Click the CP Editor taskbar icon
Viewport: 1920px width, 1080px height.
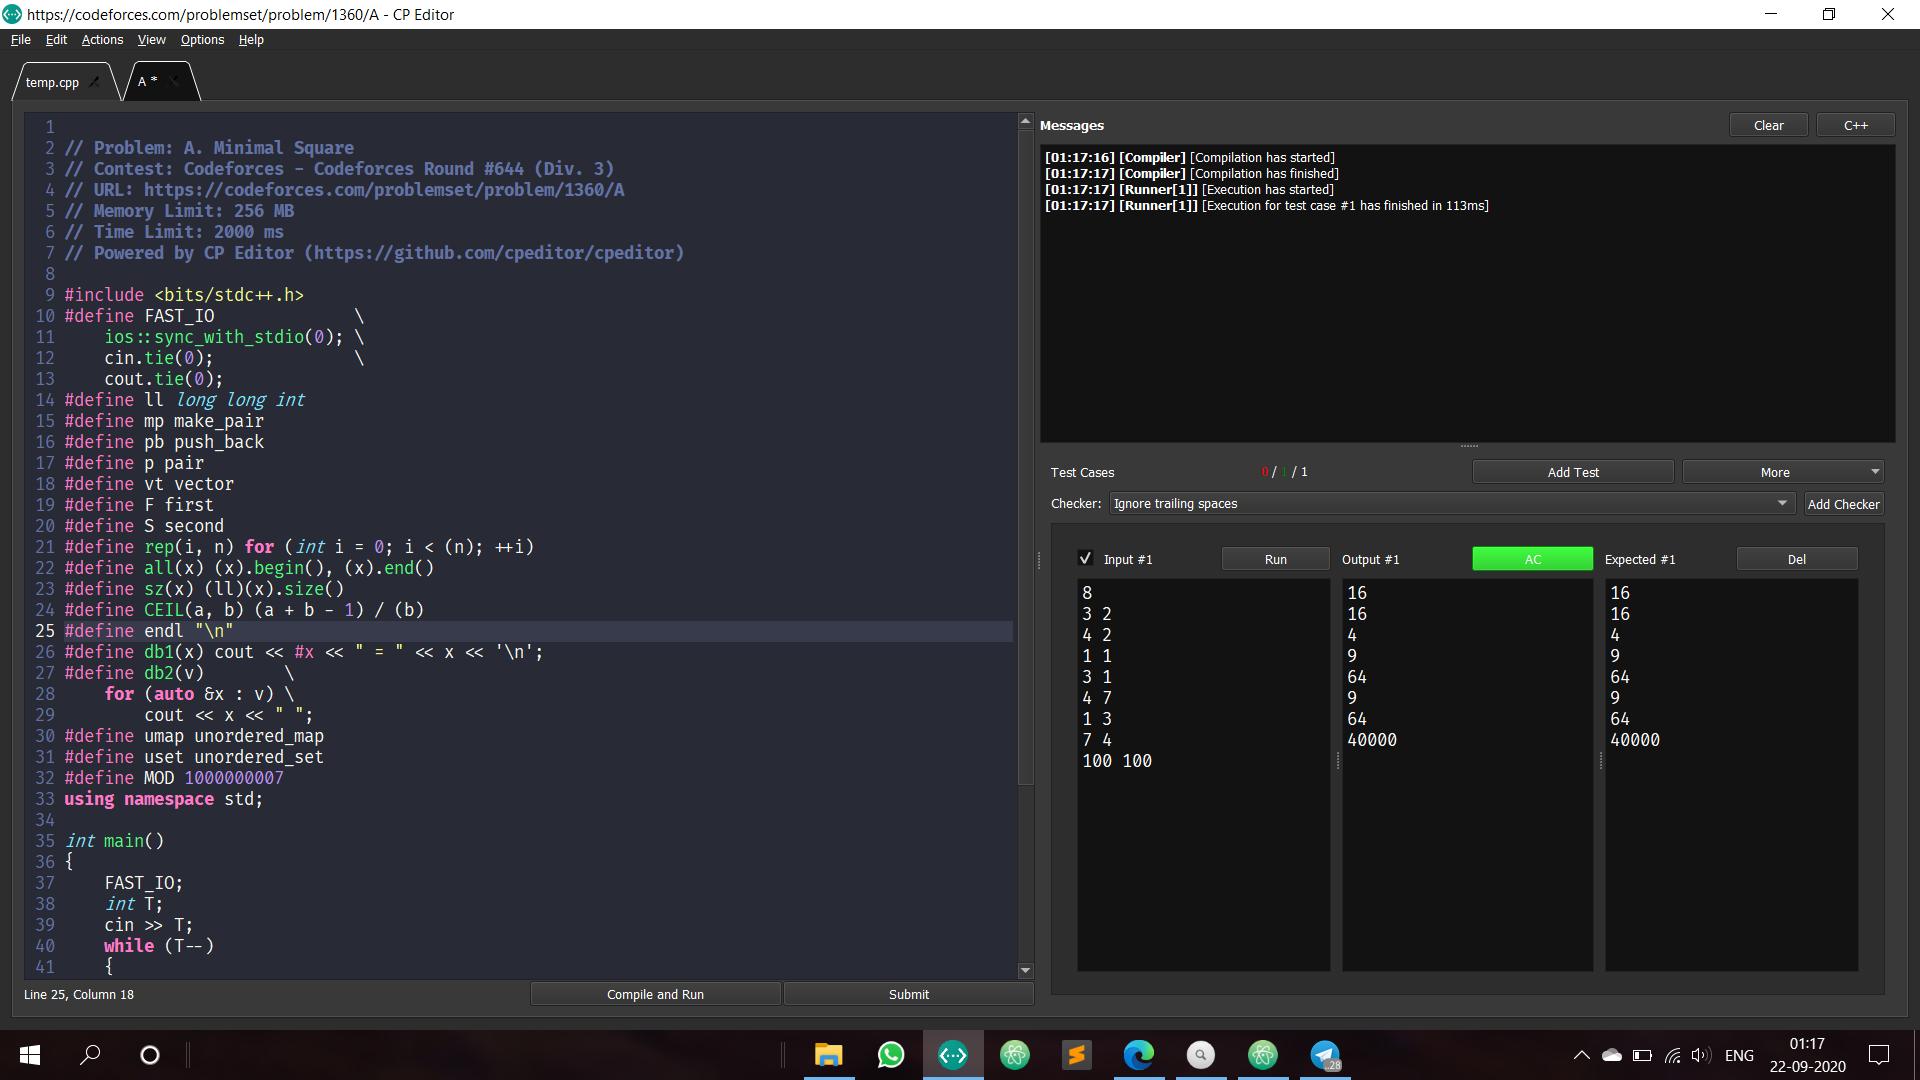[952, 1055]
